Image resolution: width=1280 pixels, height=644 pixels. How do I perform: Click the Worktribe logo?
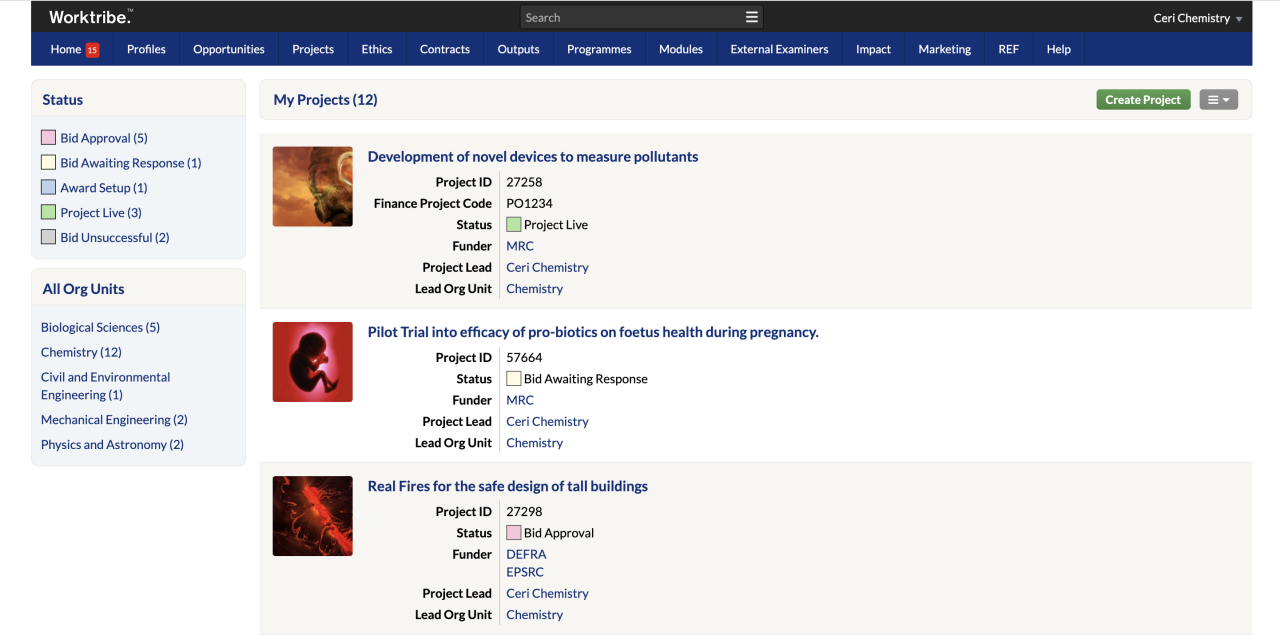[x=90, y=17]
